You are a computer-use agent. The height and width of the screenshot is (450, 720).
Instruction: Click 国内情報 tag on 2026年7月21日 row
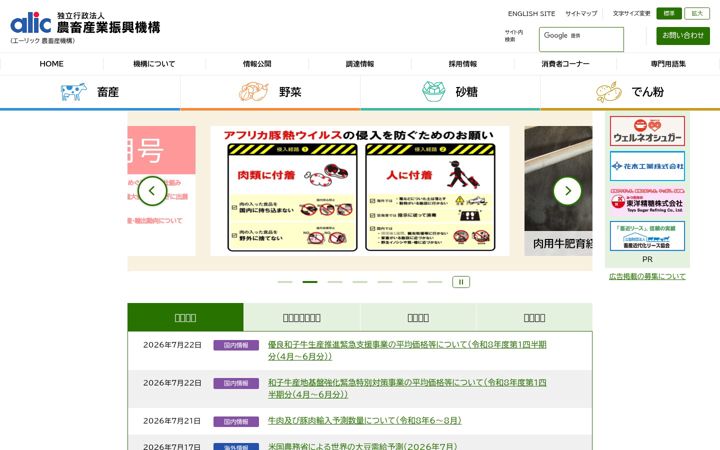click(x=236, y=421)
